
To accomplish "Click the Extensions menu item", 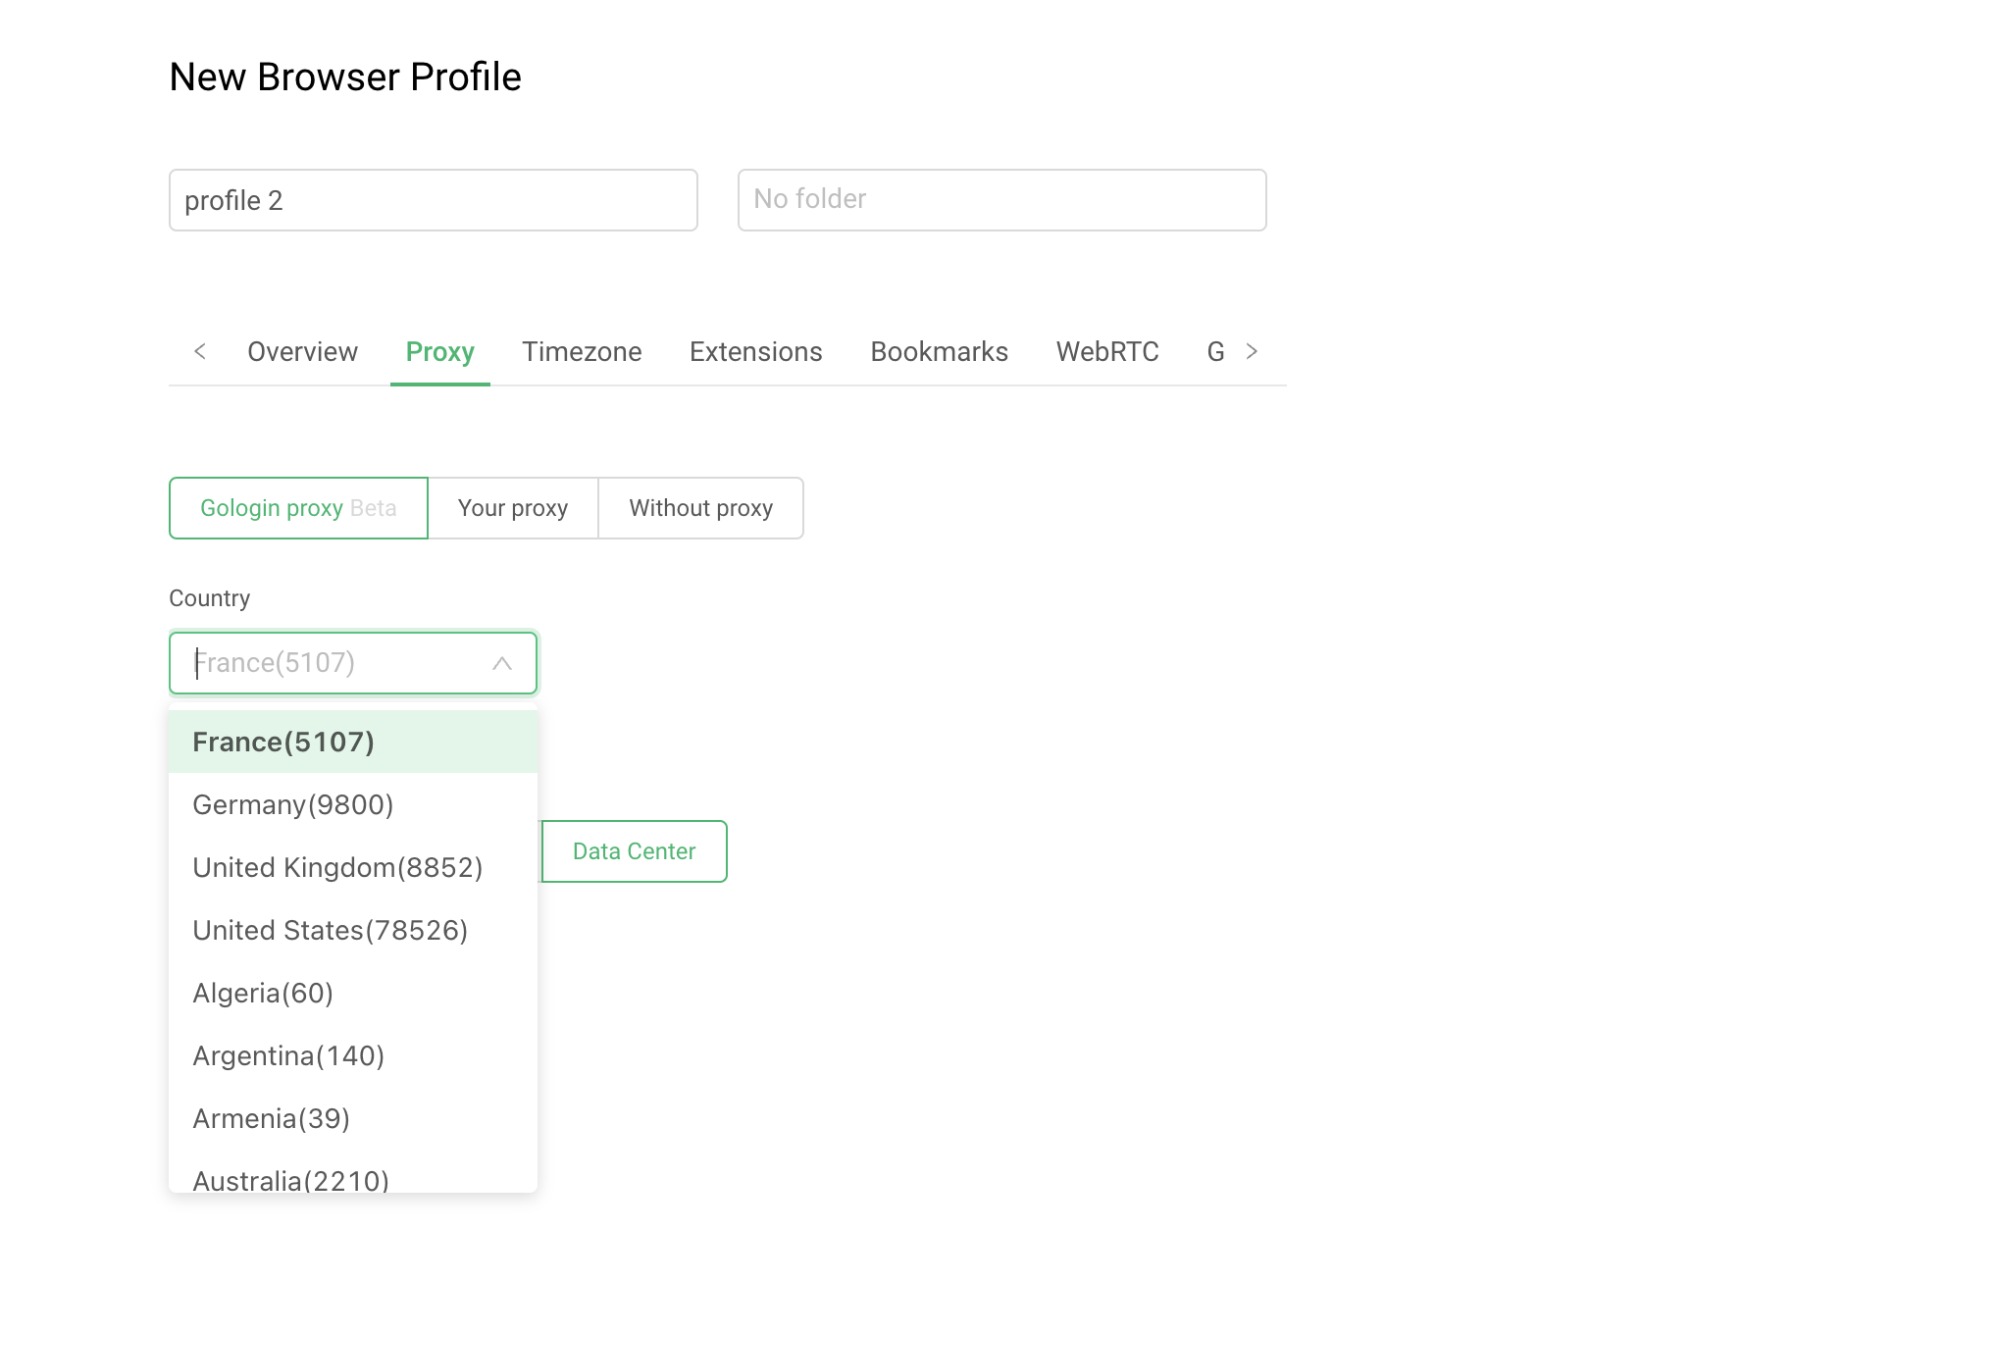I will tap(756, 352).
